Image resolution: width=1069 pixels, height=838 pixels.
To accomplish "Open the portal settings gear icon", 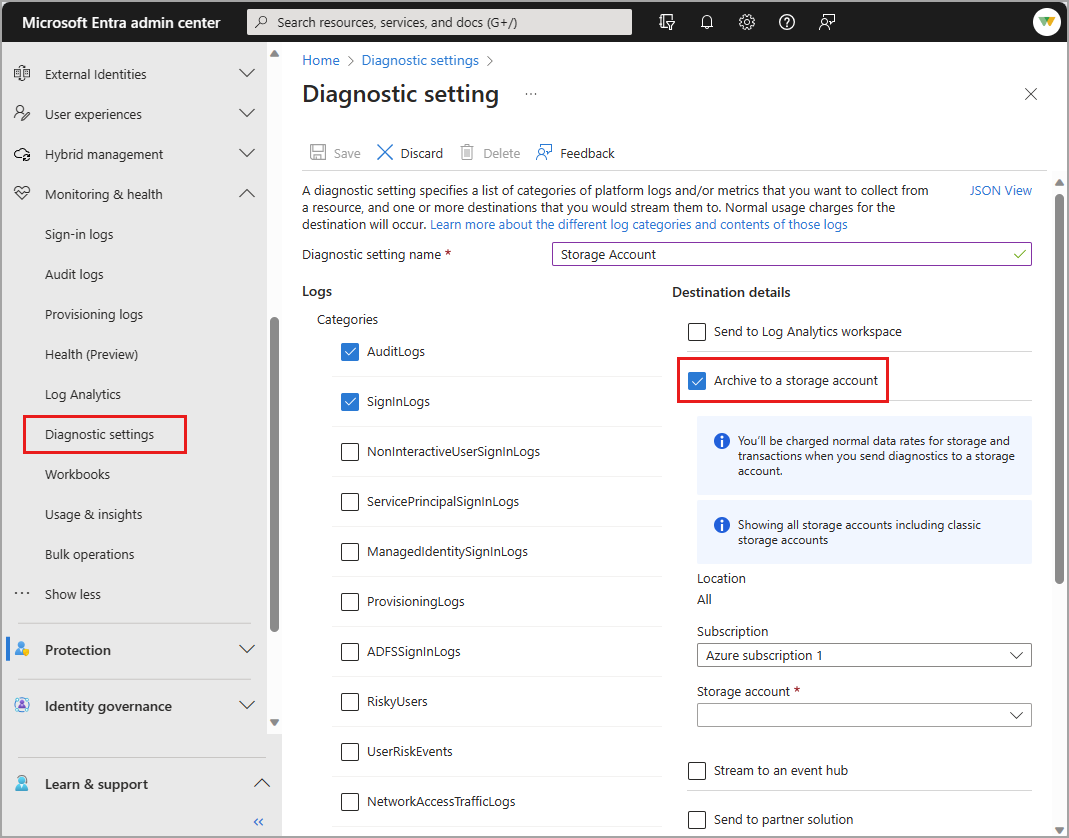I will [x=747, y=22].
